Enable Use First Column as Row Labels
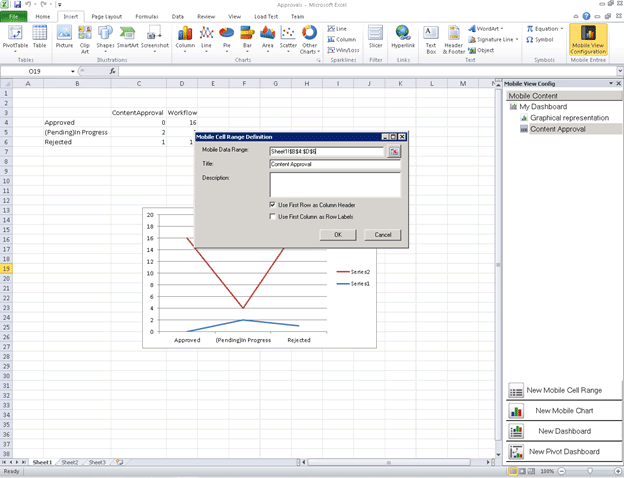Viewport: 624px width, 478px height. [x=273, y=216]
